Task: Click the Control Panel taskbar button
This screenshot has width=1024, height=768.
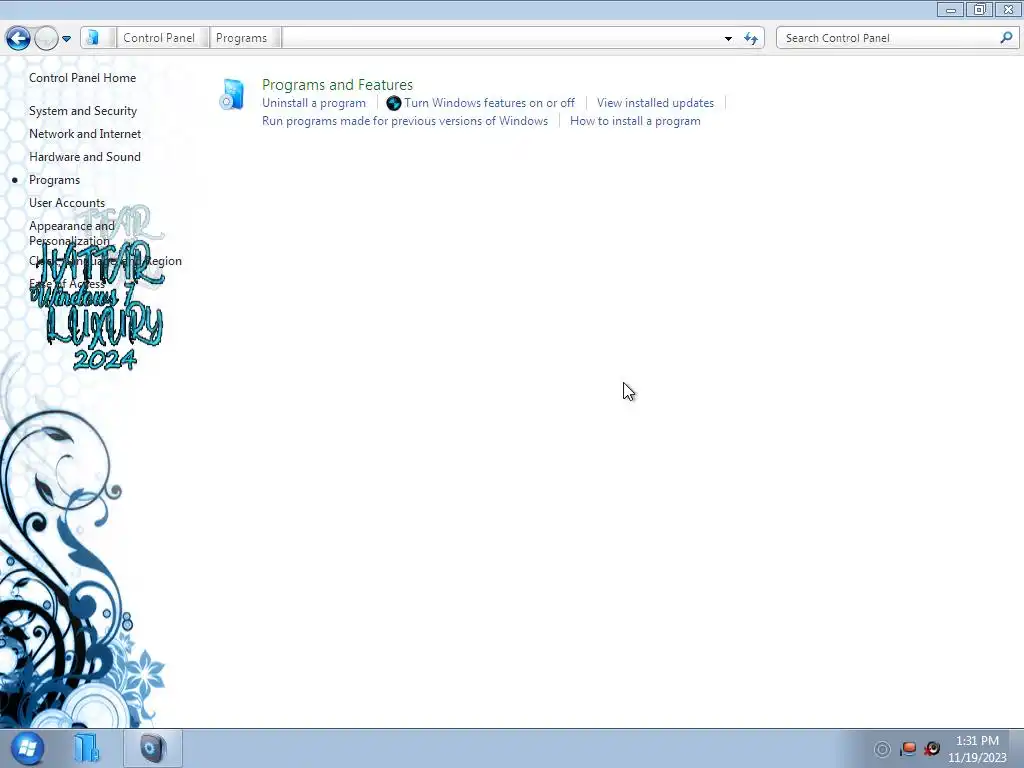Action: point(153,748)
